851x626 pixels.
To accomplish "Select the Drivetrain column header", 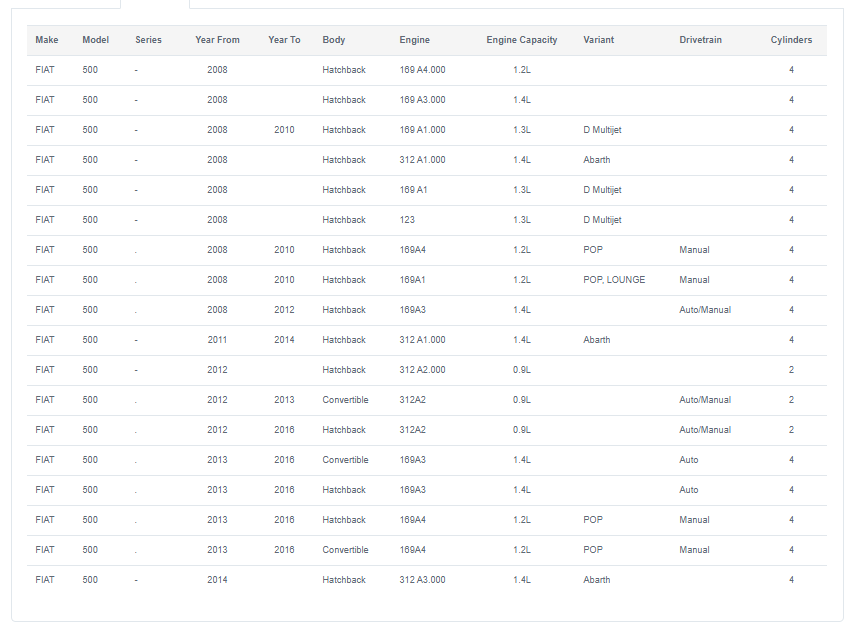I will [700, 40].
